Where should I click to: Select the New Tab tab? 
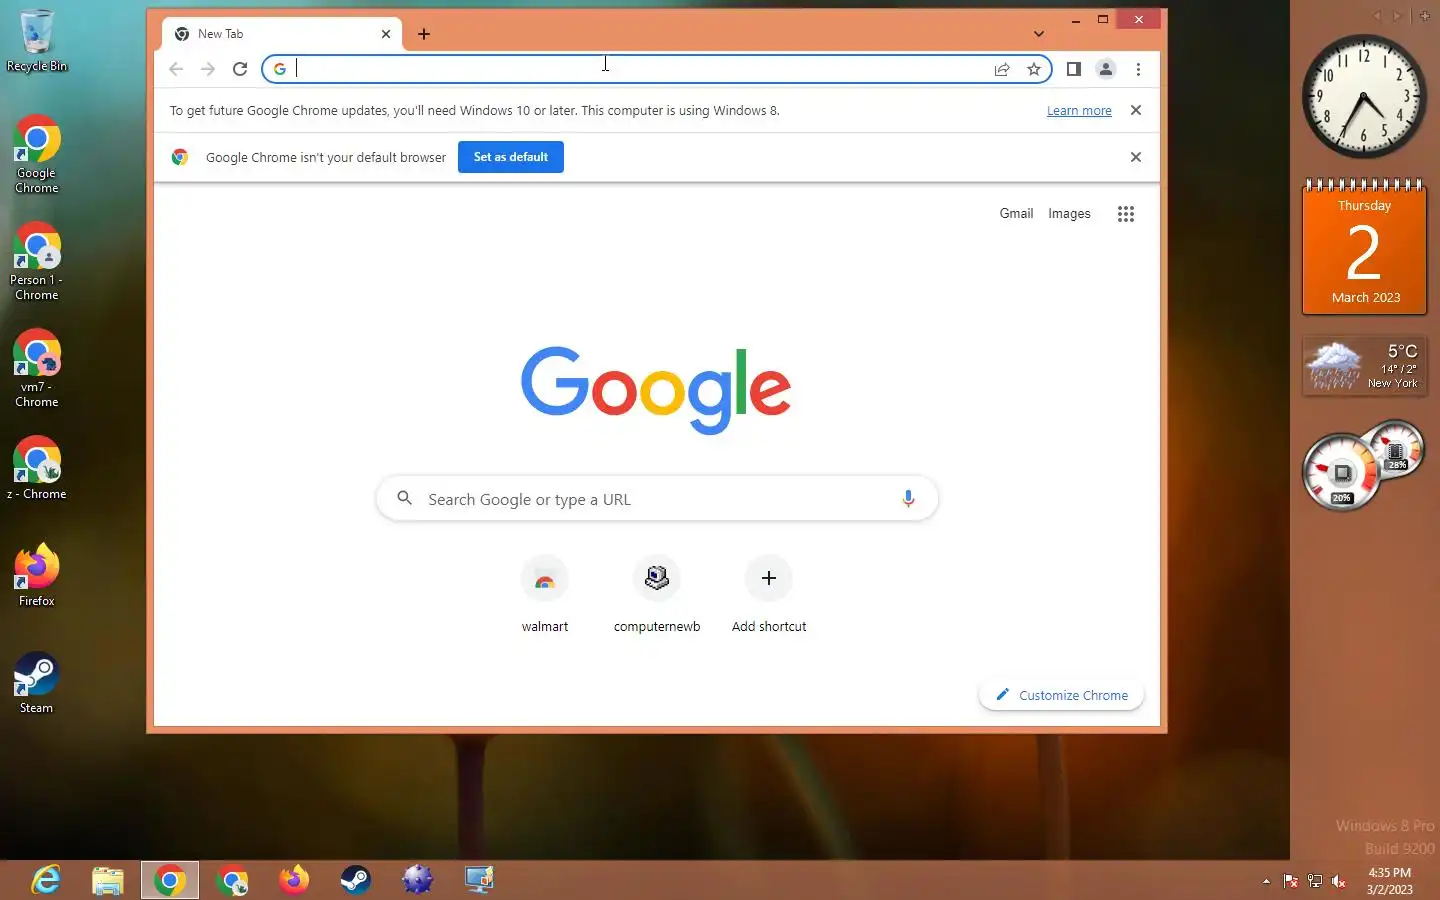click(282, 34)
